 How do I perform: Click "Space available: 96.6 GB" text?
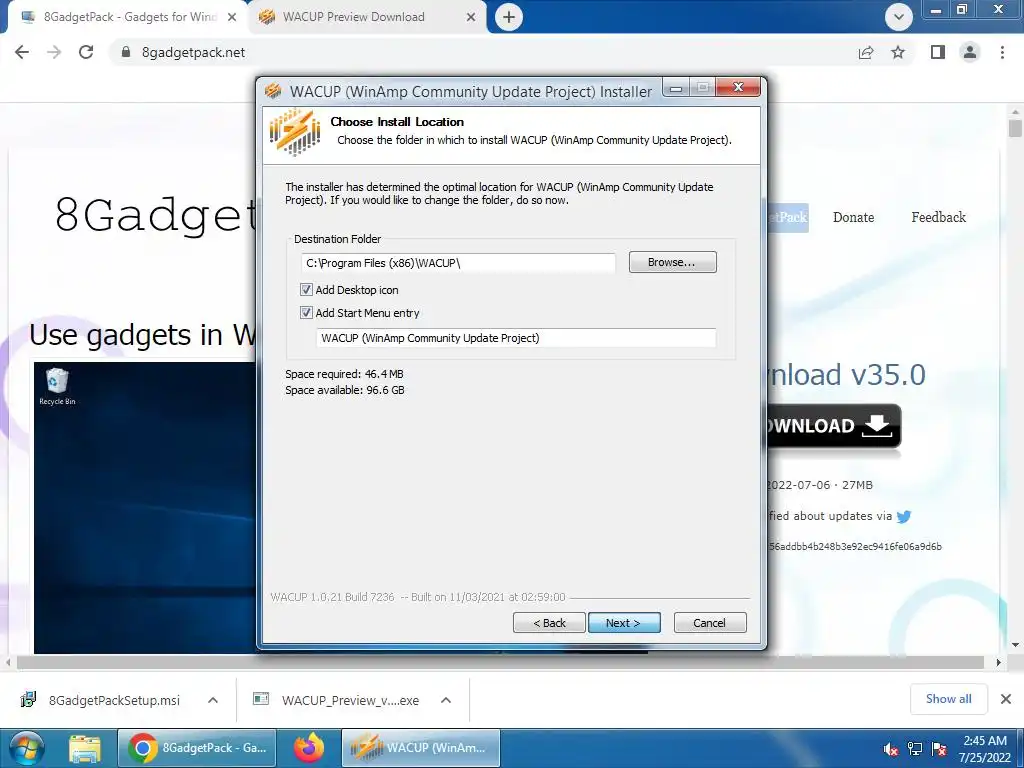click(x=345, y=390)
